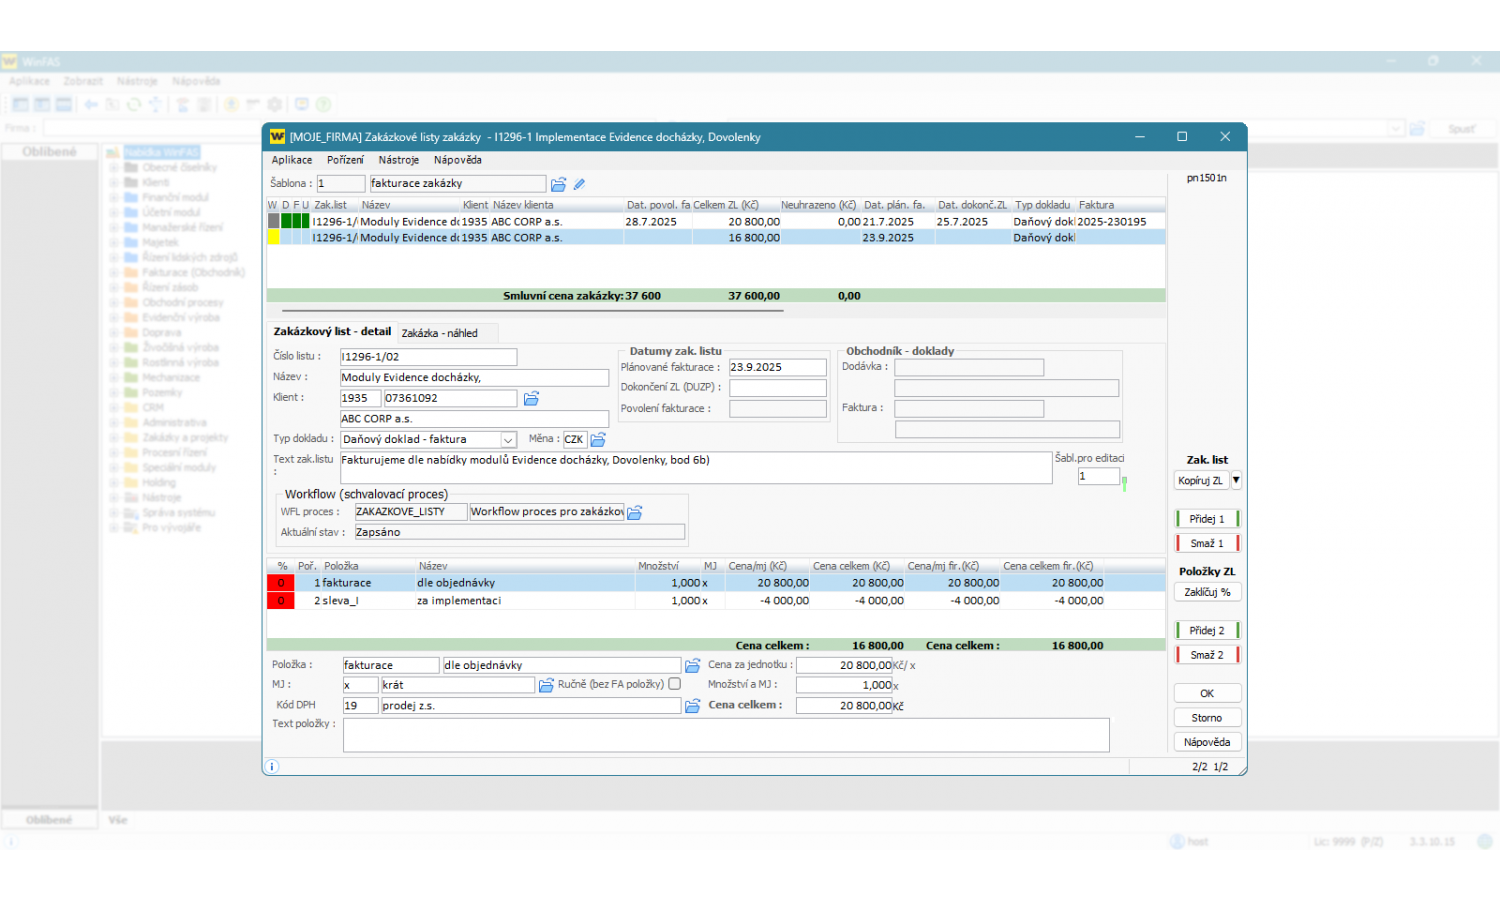The image size is (1500, 900).
Task: Open the Šablona template browse folder icon
Action: tap(558, 184)
